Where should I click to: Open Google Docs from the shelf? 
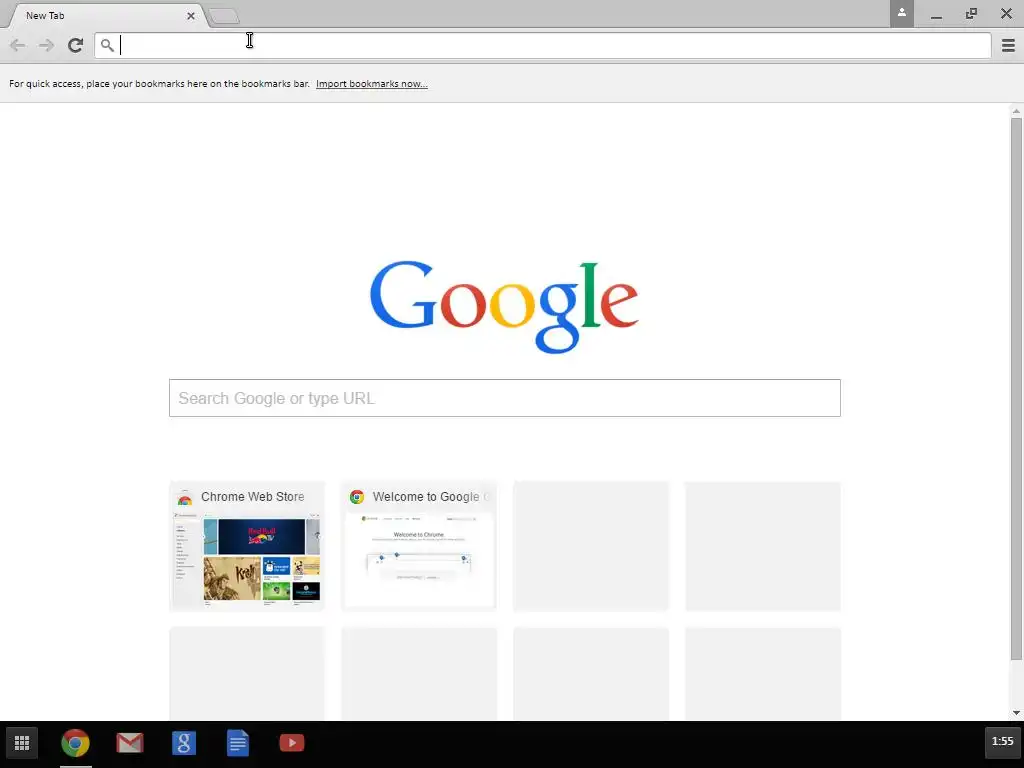[238, 743]
